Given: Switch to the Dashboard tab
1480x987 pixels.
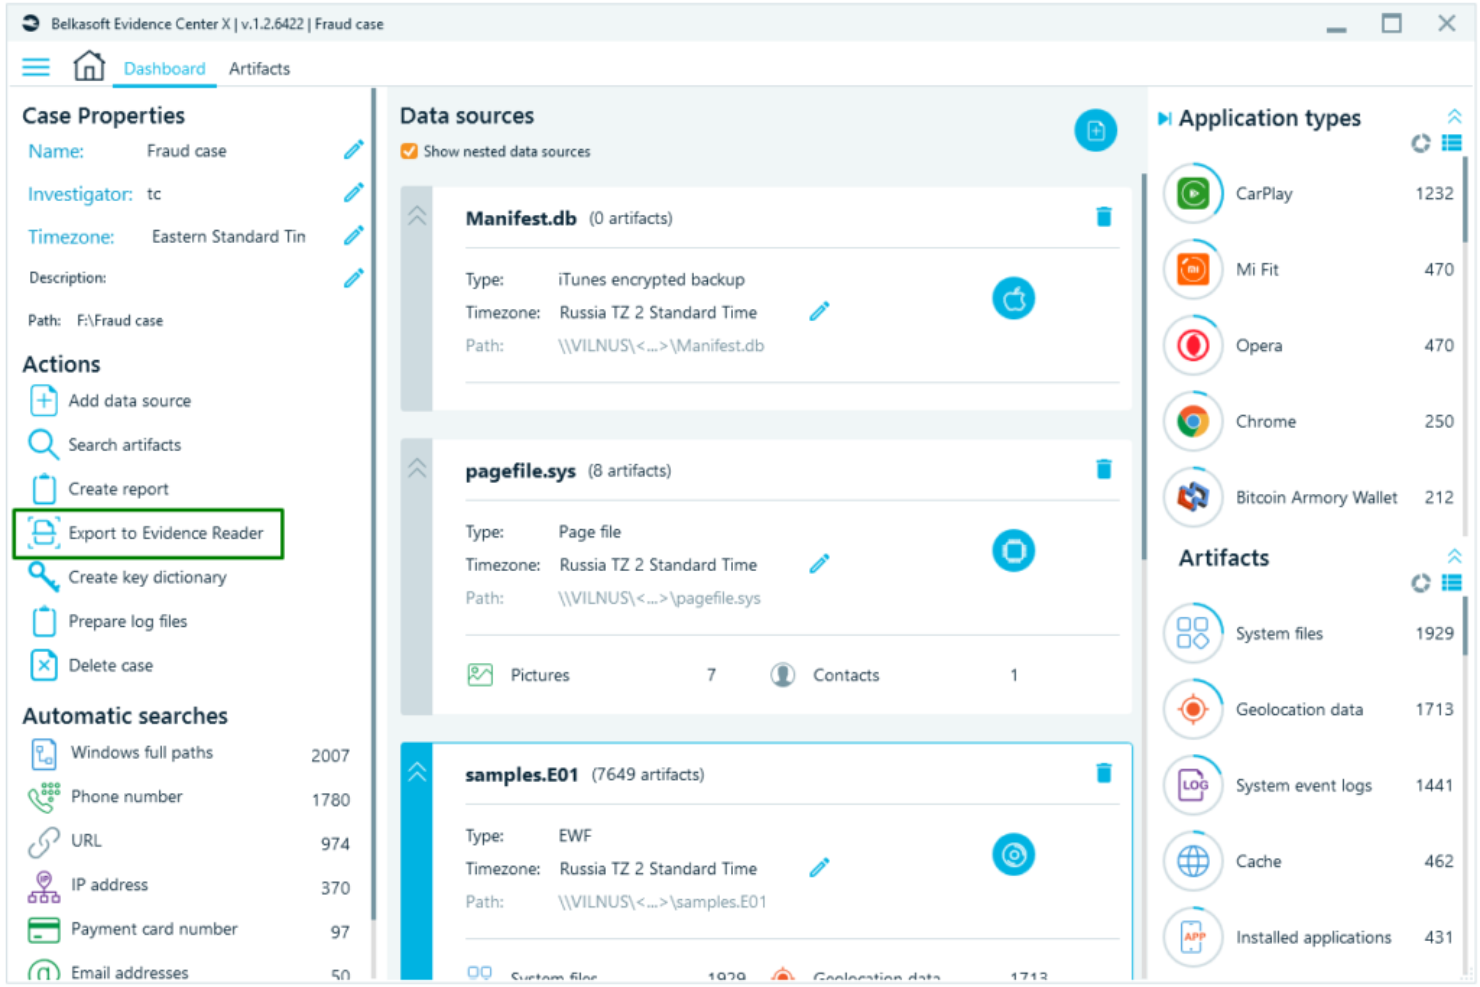Looking at the screenshot, I should tap(164, 68).
